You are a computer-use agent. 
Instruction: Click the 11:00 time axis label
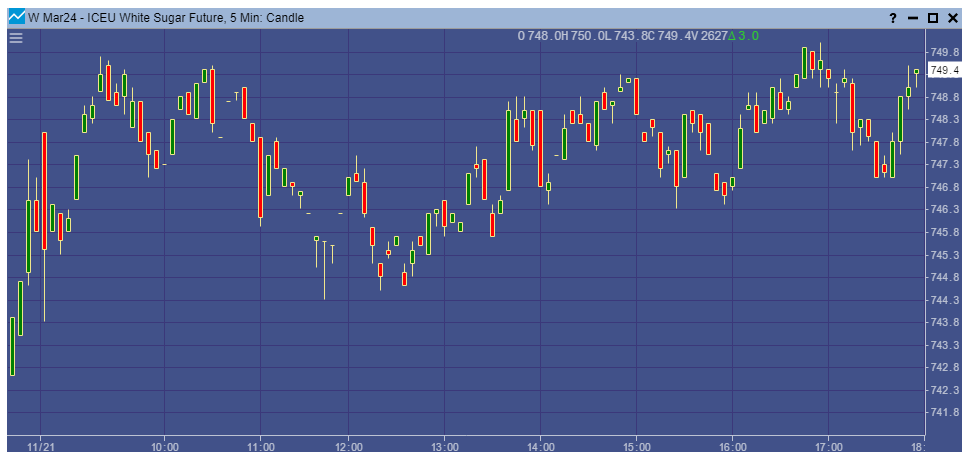[260, 447]
